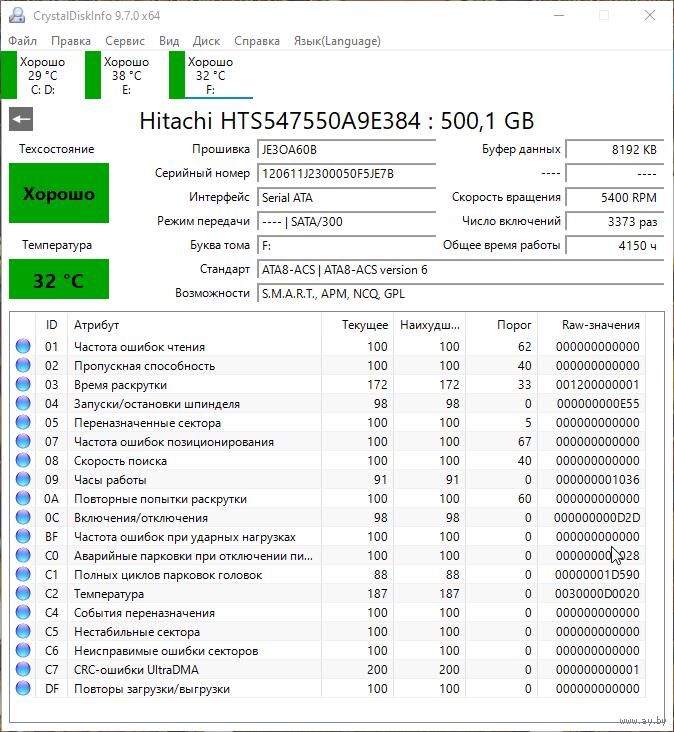The image size is (674, 732).
Task: Select the Время раскрутки attribute name
Action: [120, 385]
